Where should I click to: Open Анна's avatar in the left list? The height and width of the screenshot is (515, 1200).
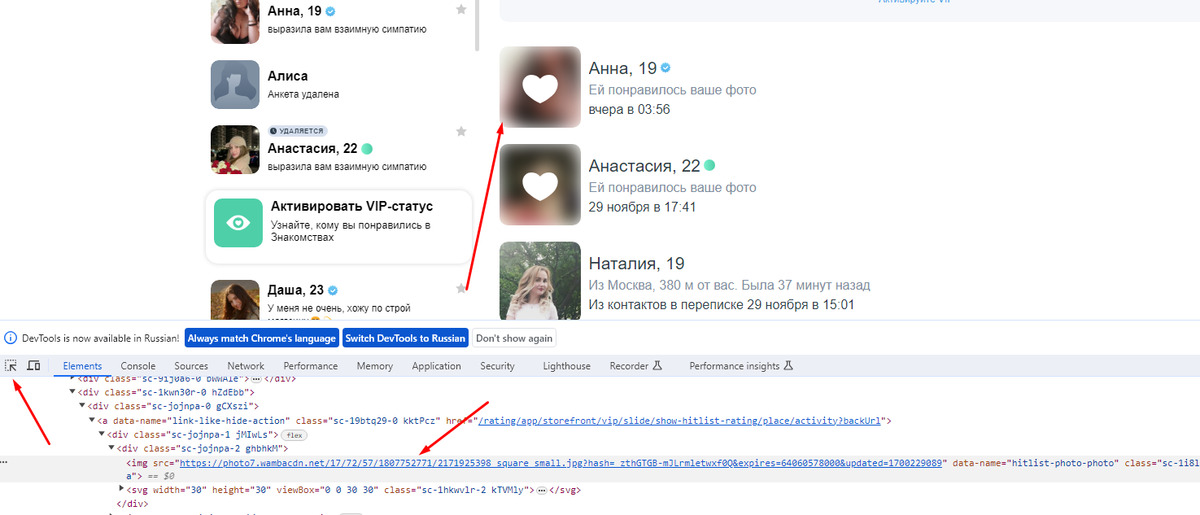(x=236, y=19)
